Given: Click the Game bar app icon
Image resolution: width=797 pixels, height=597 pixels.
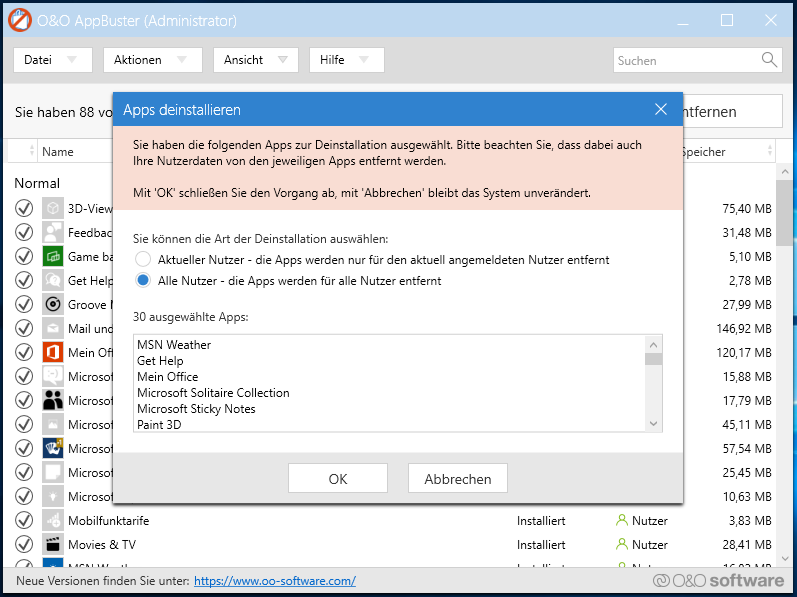Looking at the screenshot, I should click(x=53, y=256).
